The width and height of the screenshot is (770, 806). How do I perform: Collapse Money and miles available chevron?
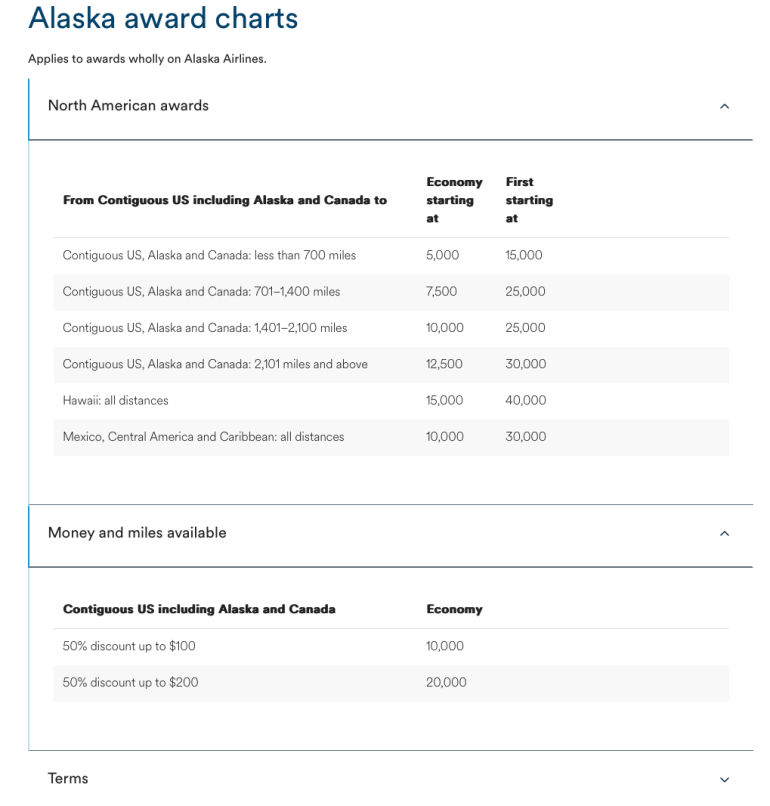tap(724, 534)
